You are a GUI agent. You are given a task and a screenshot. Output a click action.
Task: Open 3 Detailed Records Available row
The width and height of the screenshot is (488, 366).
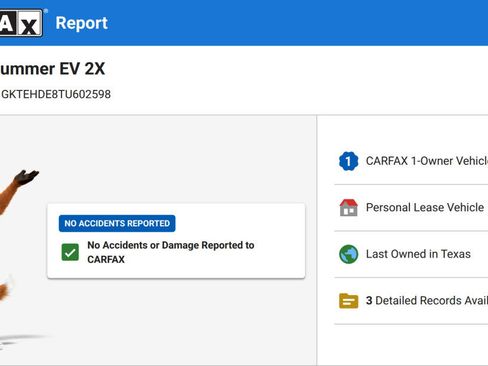(411, 301)
